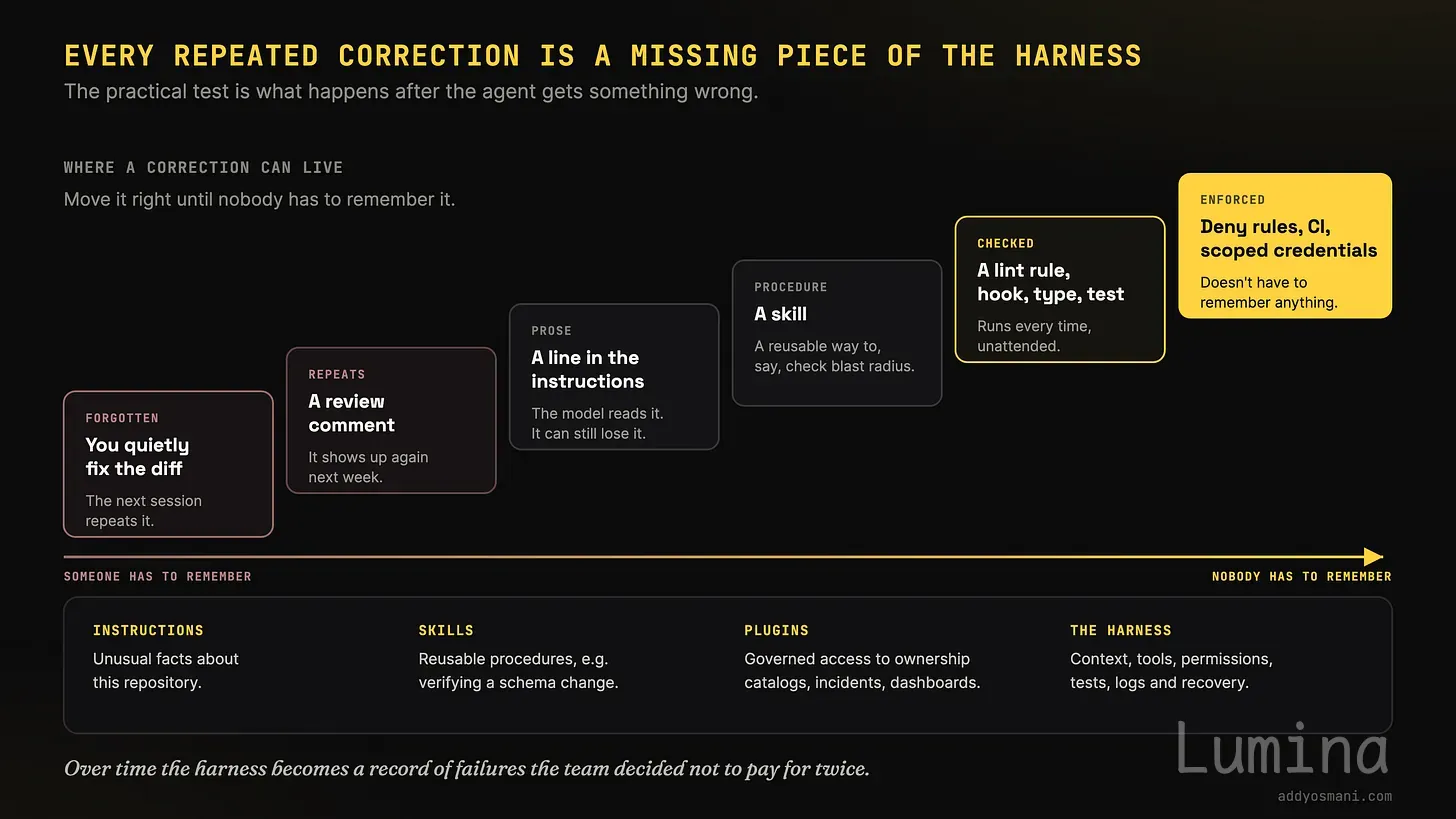
Task: Choose the Prose 'A line in the instructions' card
Action: [x=614, y=377]
